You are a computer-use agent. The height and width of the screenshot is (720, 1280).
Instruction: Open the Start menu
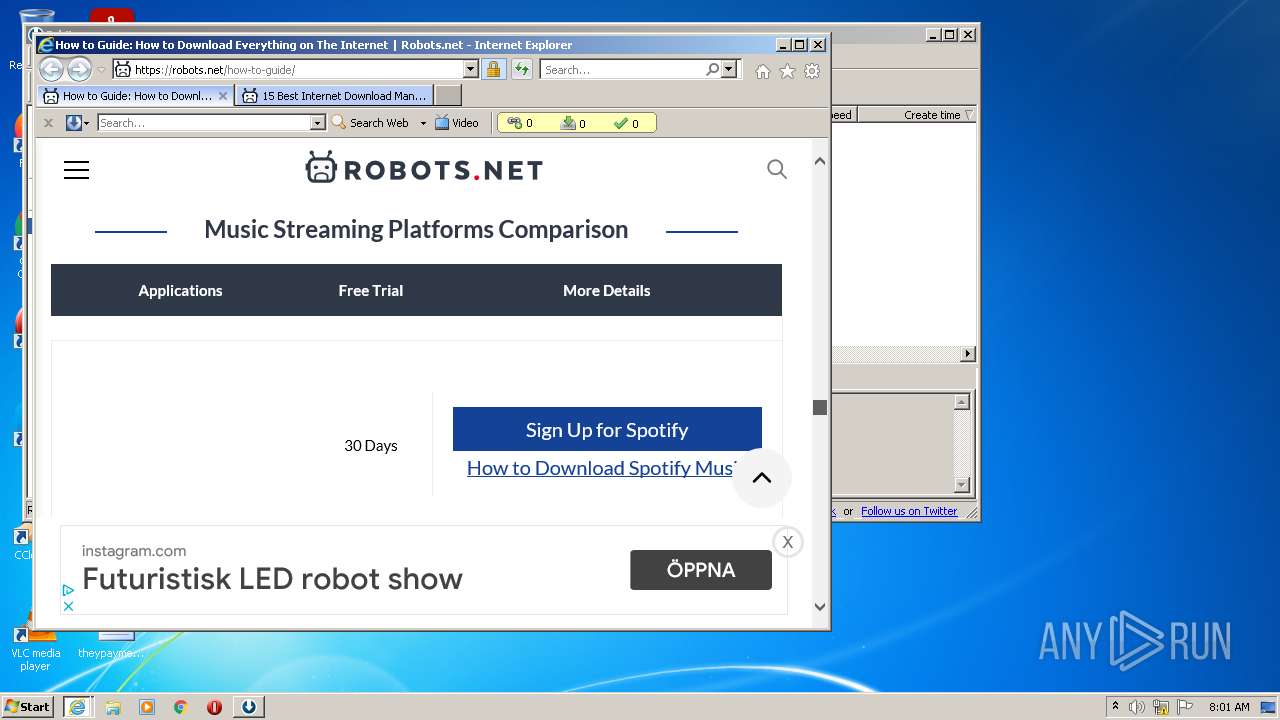tap(28, 706)
